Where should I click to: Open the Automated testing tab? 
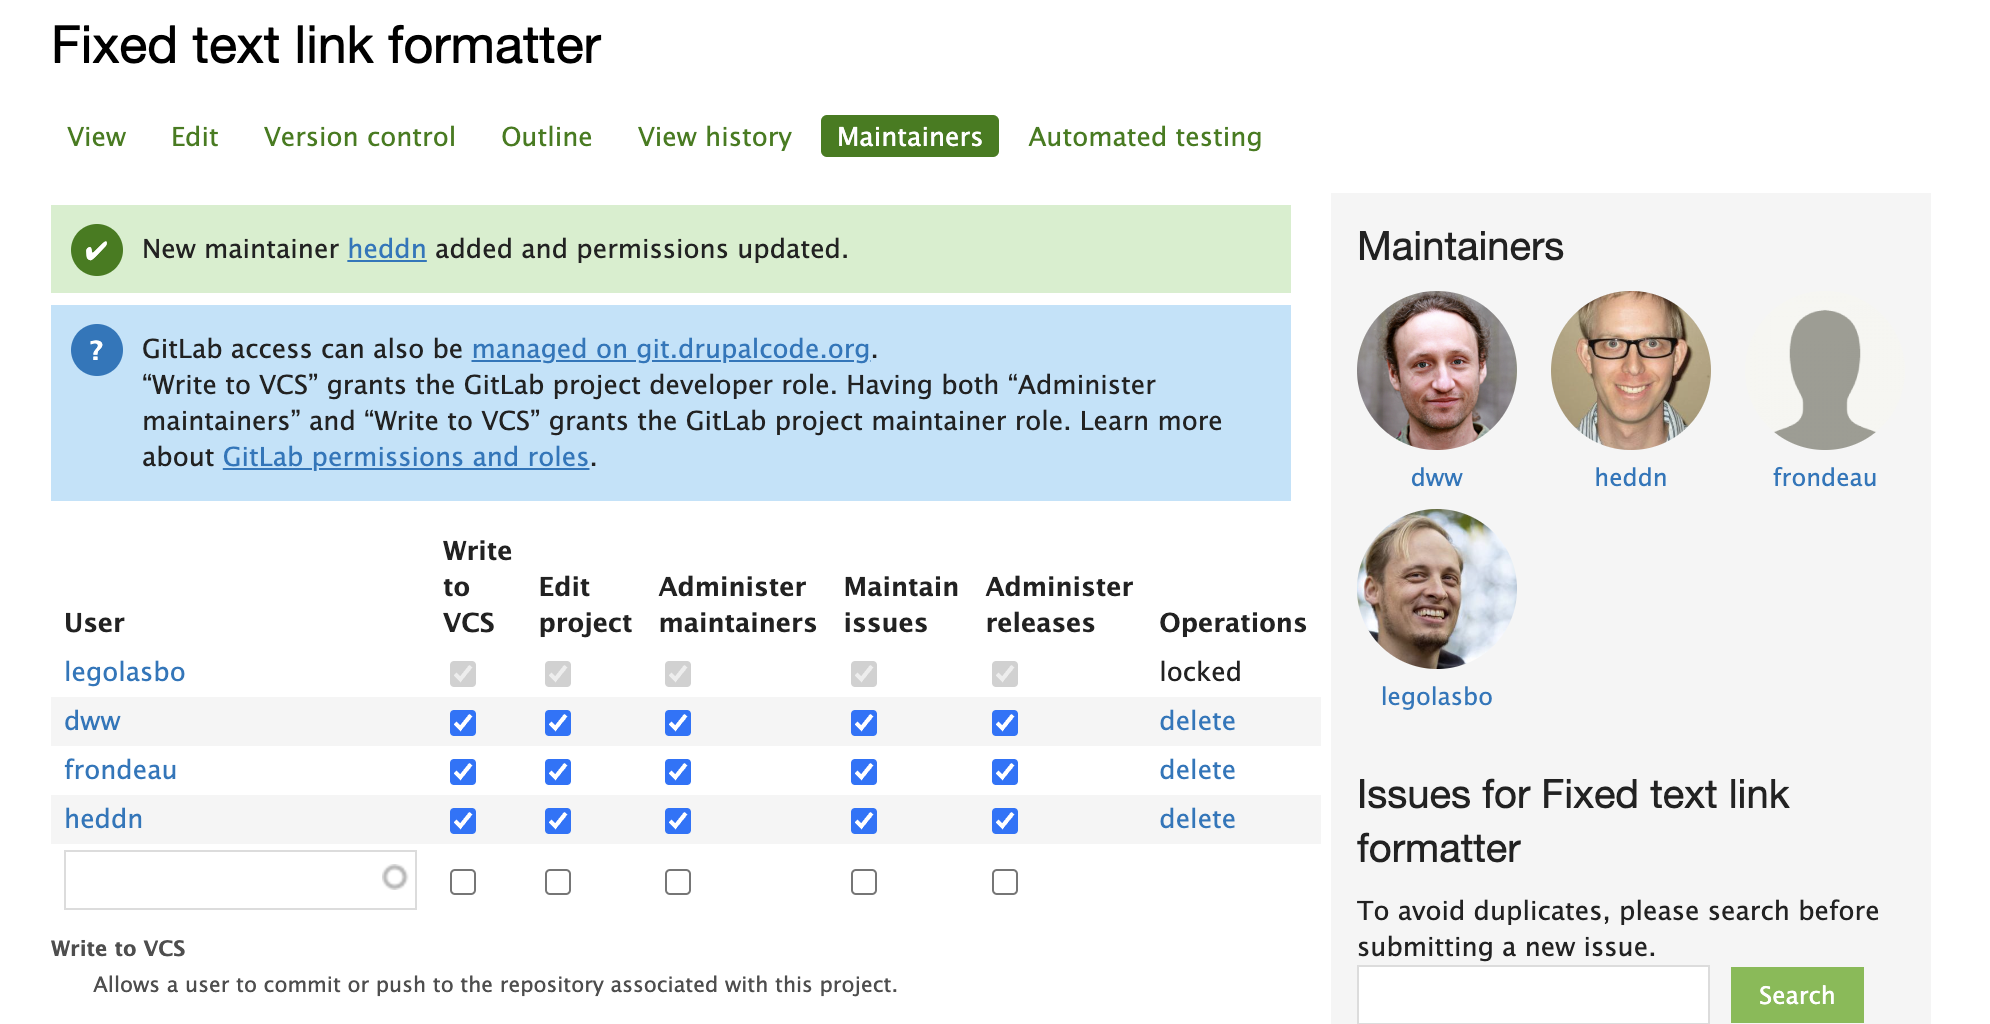point(1144,136)
